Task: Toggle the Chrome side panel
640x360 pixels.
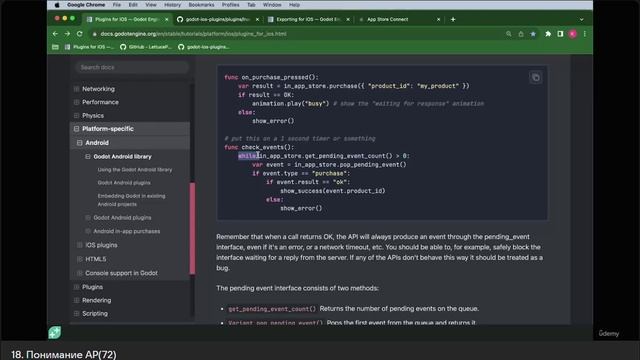Action: [560, 34]
